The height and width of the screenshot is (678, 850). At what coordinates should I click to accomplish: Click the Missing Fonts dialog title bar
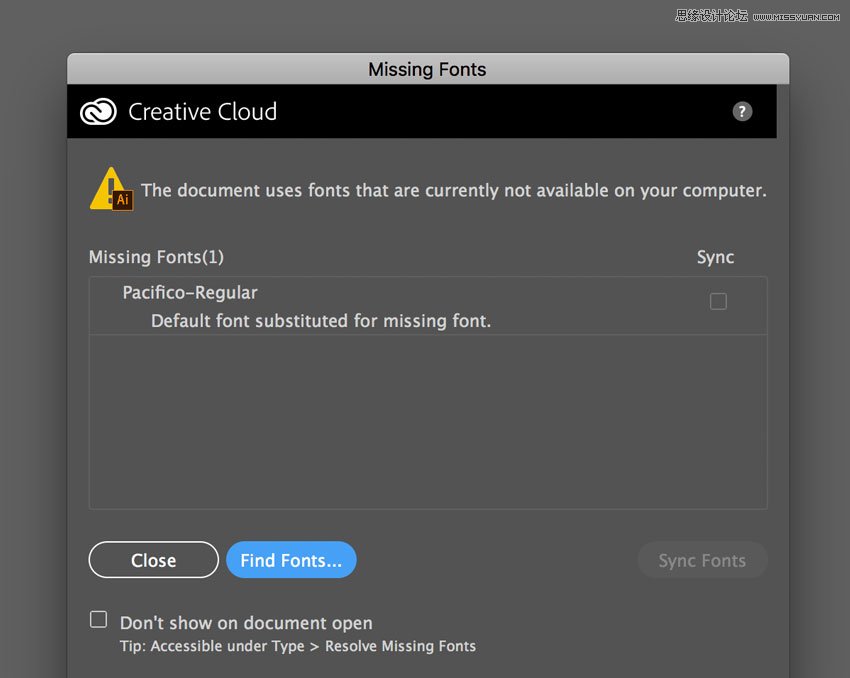point(427,69)
